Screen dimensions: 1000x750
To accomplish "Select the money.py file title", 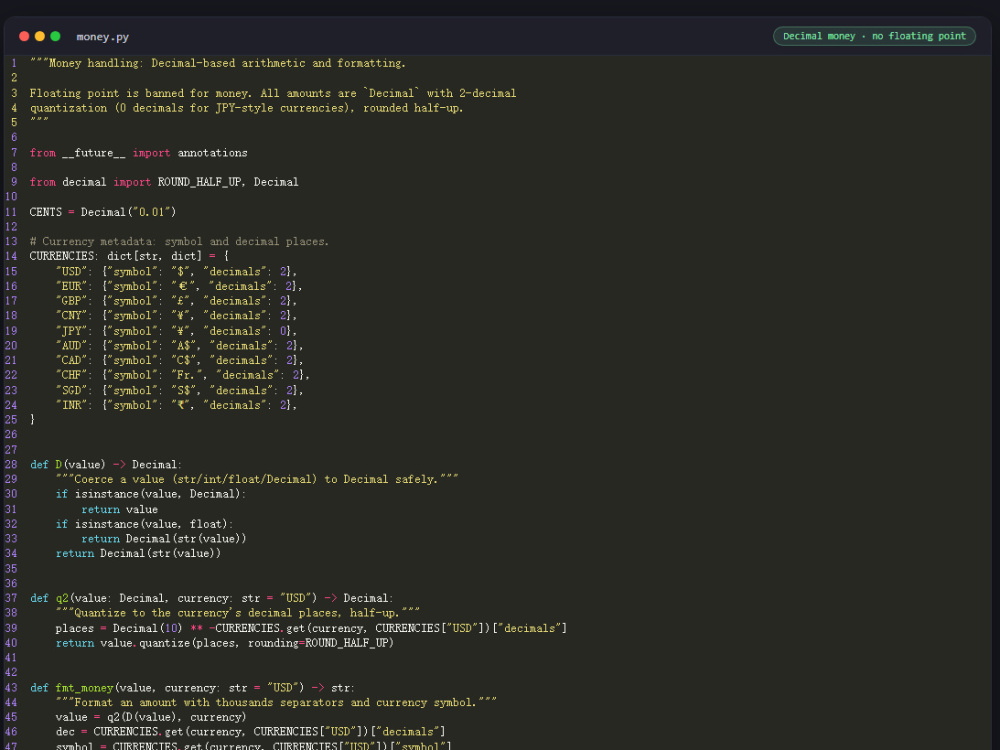I will [103, 37].
